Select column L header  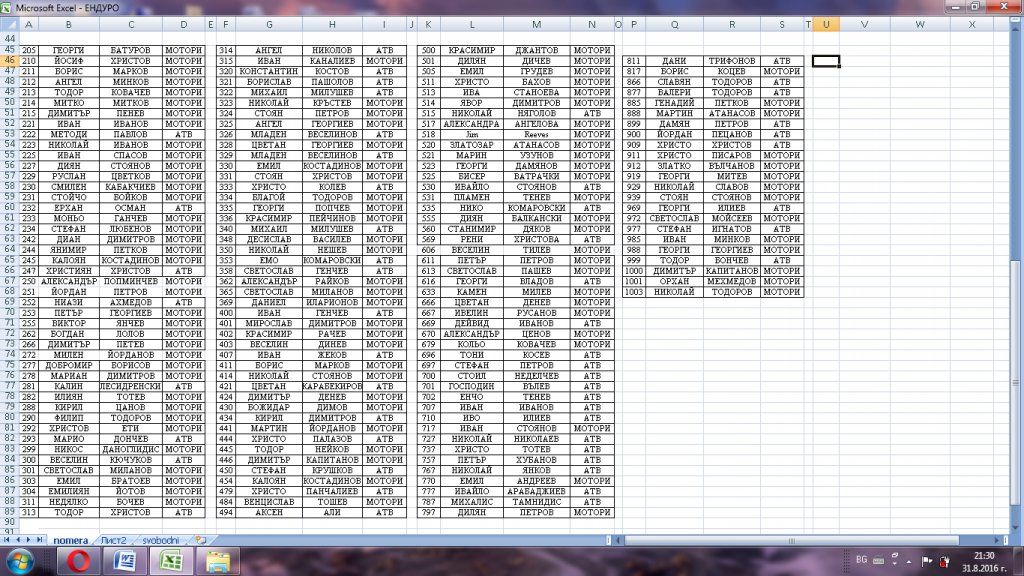[472, 24]
